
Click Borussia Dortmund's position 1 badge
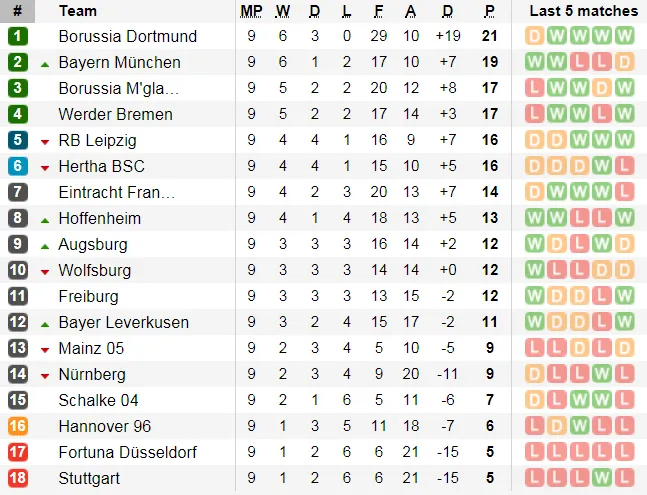(x=17, y=36)
